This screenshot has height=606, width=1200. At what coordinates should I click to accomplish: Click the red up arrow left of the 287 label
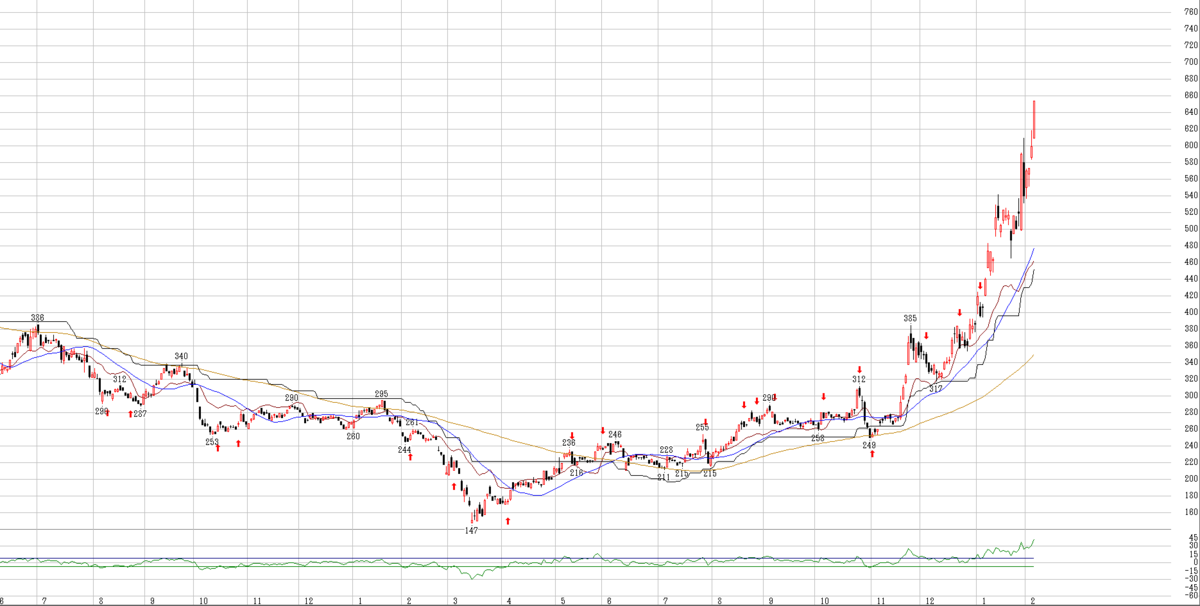click(130, 413)
